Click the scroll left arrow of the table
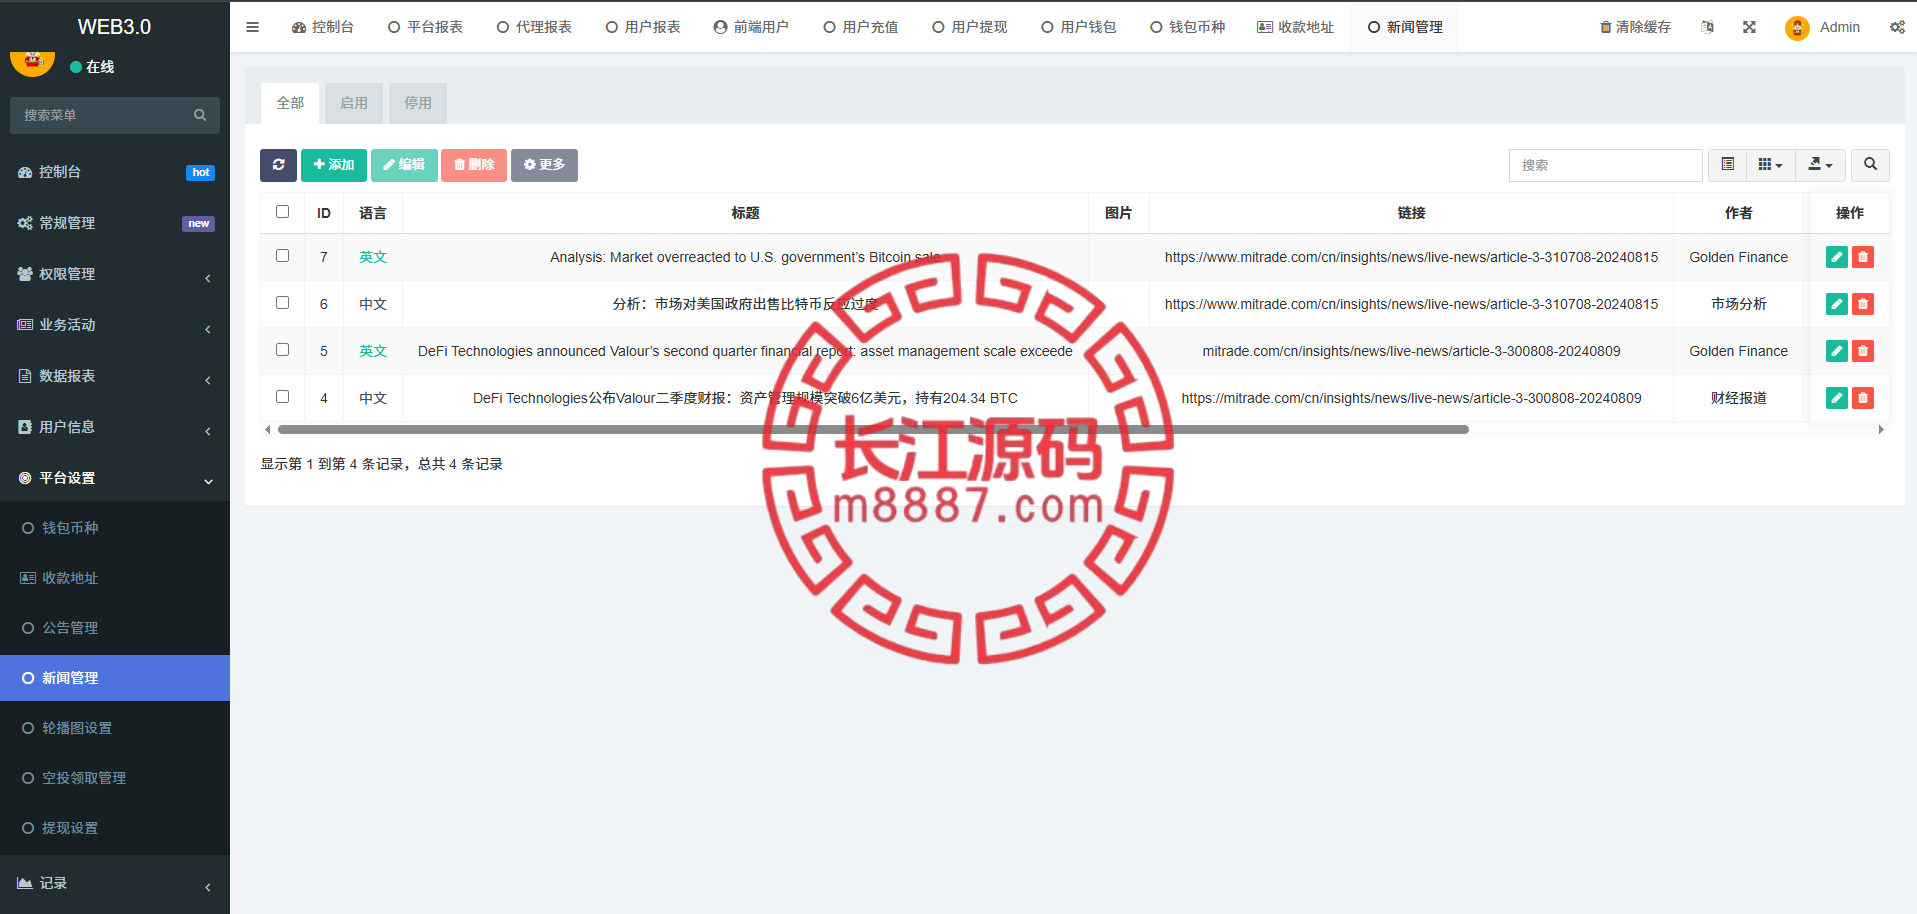This screenshot has height=914, width=1917. (267, 430)
